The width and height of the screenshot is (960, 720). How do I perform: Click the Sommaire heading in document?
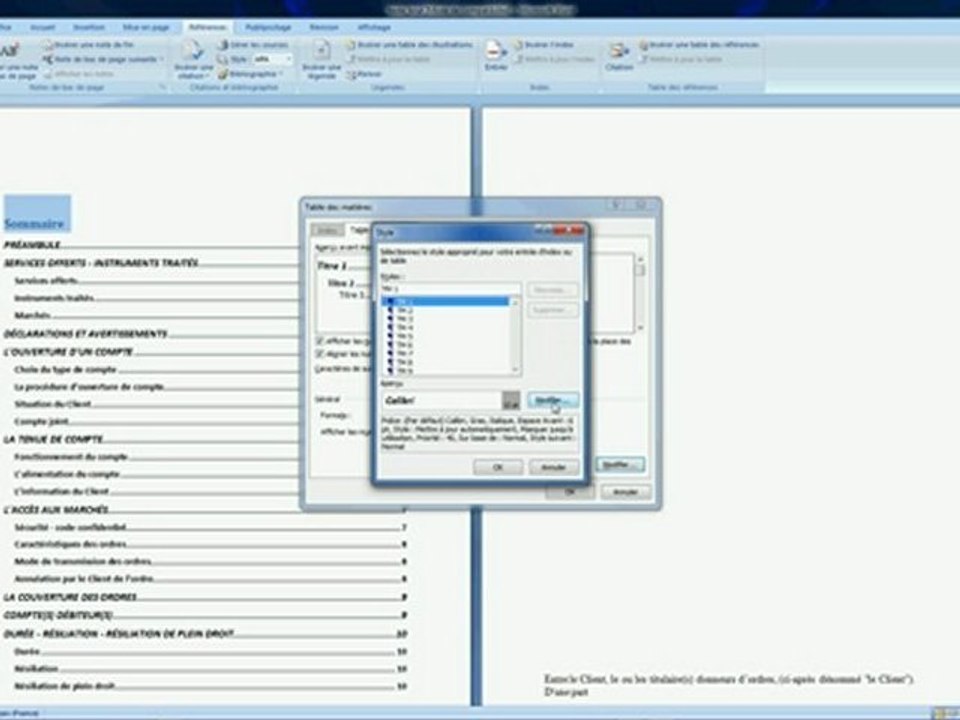point(34,223)
